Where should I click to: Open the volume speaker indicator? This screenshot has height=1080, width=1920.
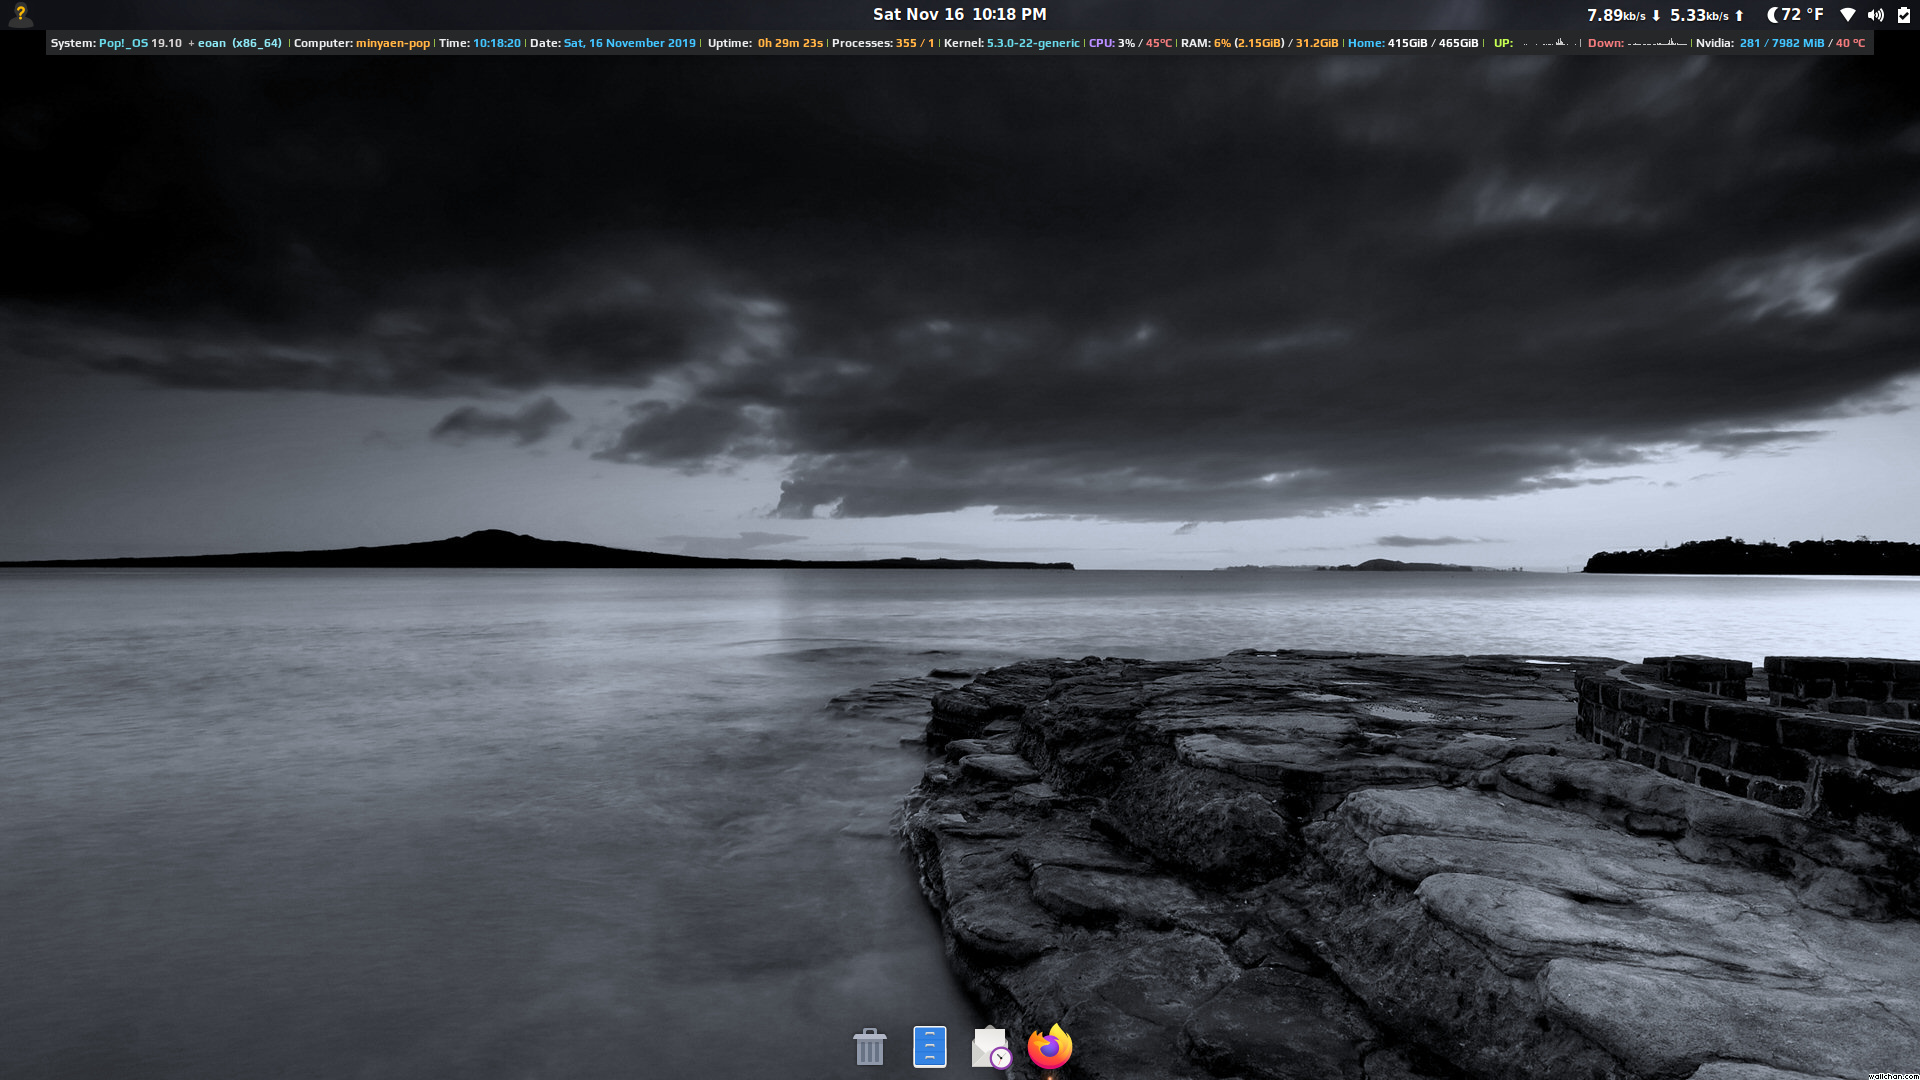pos(1876,15)
